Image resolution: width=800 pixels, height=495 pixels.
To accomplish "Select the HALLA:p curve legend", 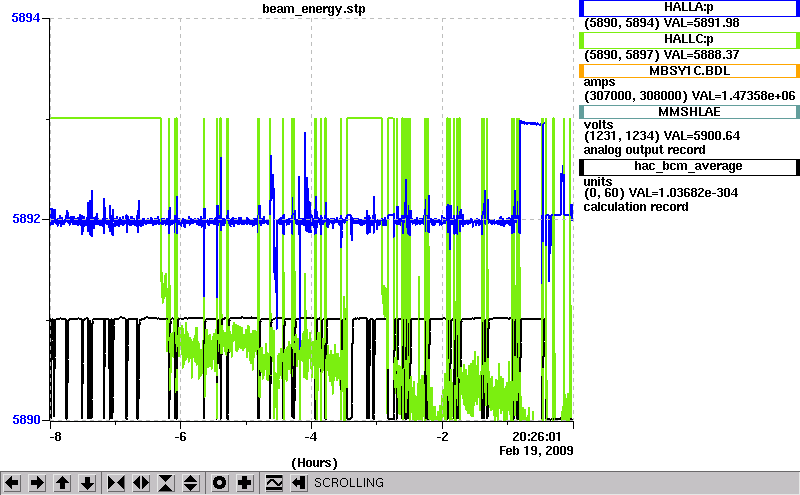I will click(689, 8).
